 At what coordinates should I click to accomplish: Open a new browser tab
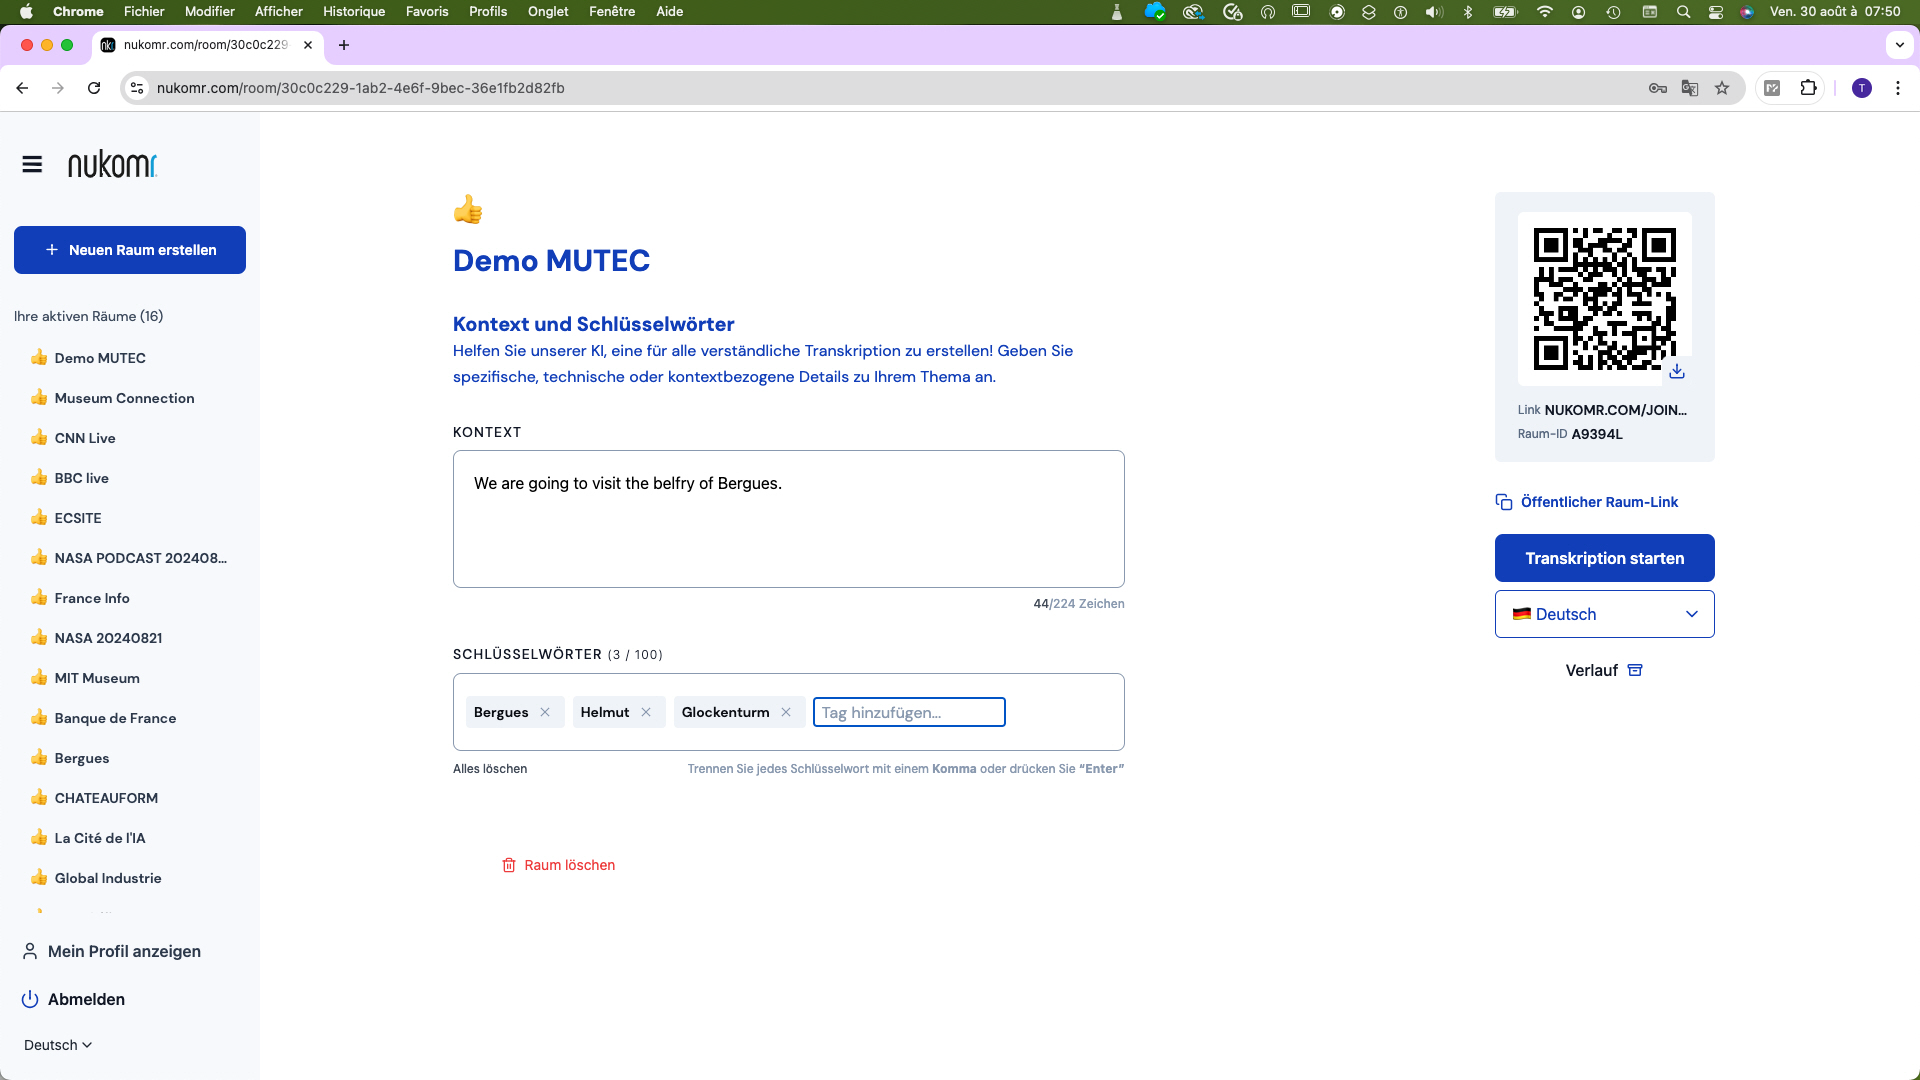point(344,45)
